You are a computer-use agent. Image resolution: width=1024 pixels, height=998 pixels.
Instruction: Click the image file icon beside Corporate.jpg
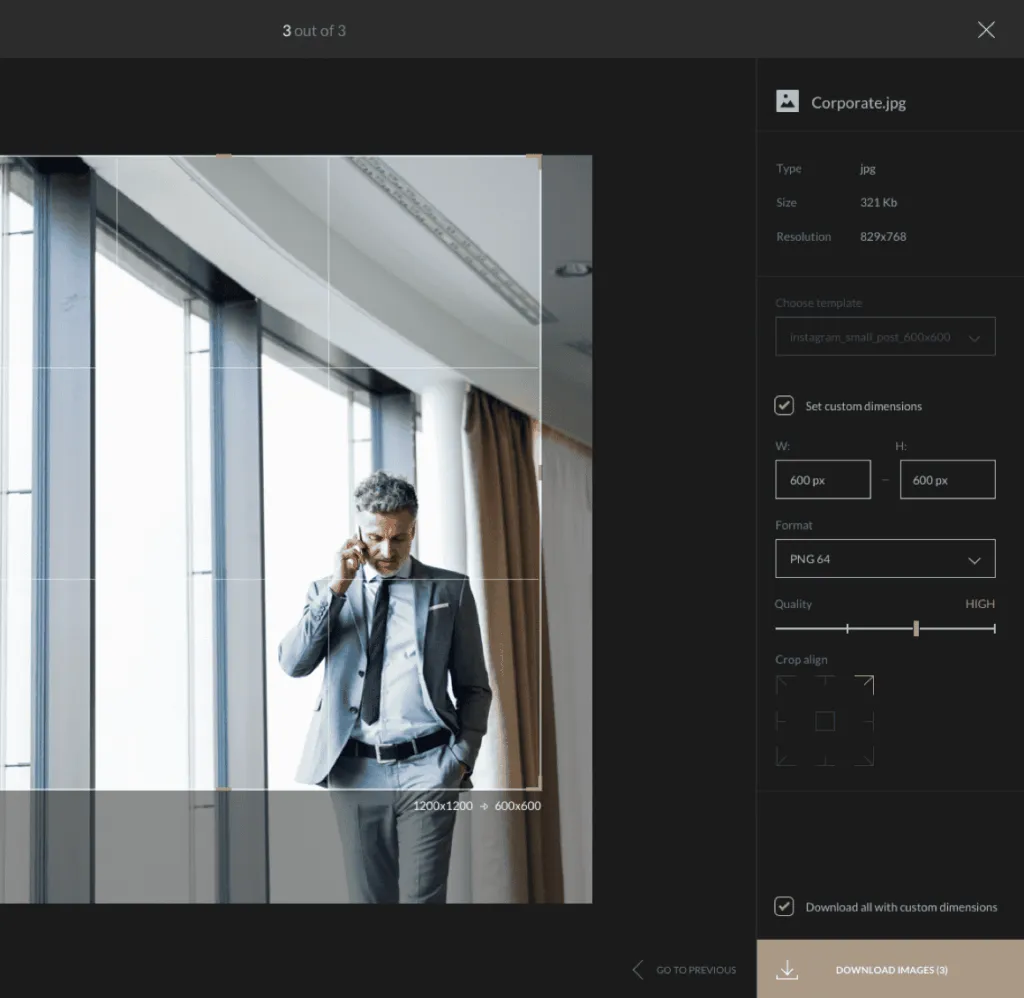point(787,102)
